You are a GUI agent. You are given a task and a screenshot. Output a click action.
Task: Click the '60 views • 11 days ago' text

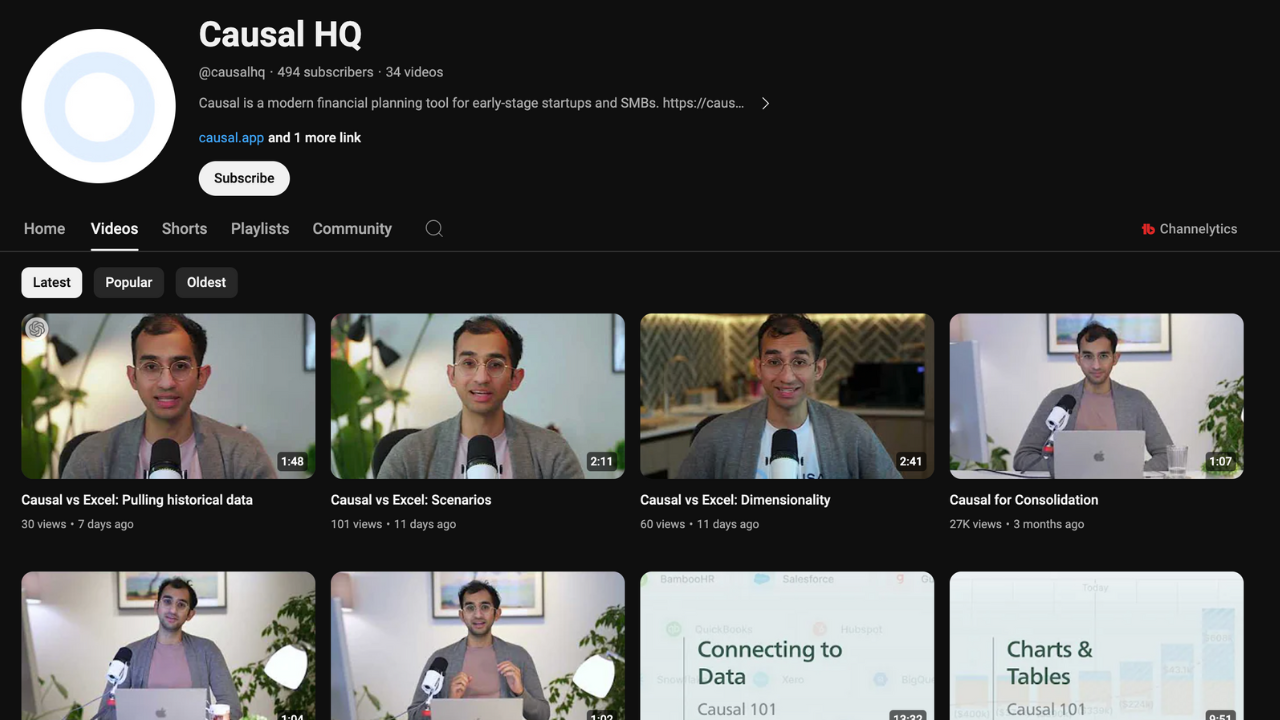700,524
